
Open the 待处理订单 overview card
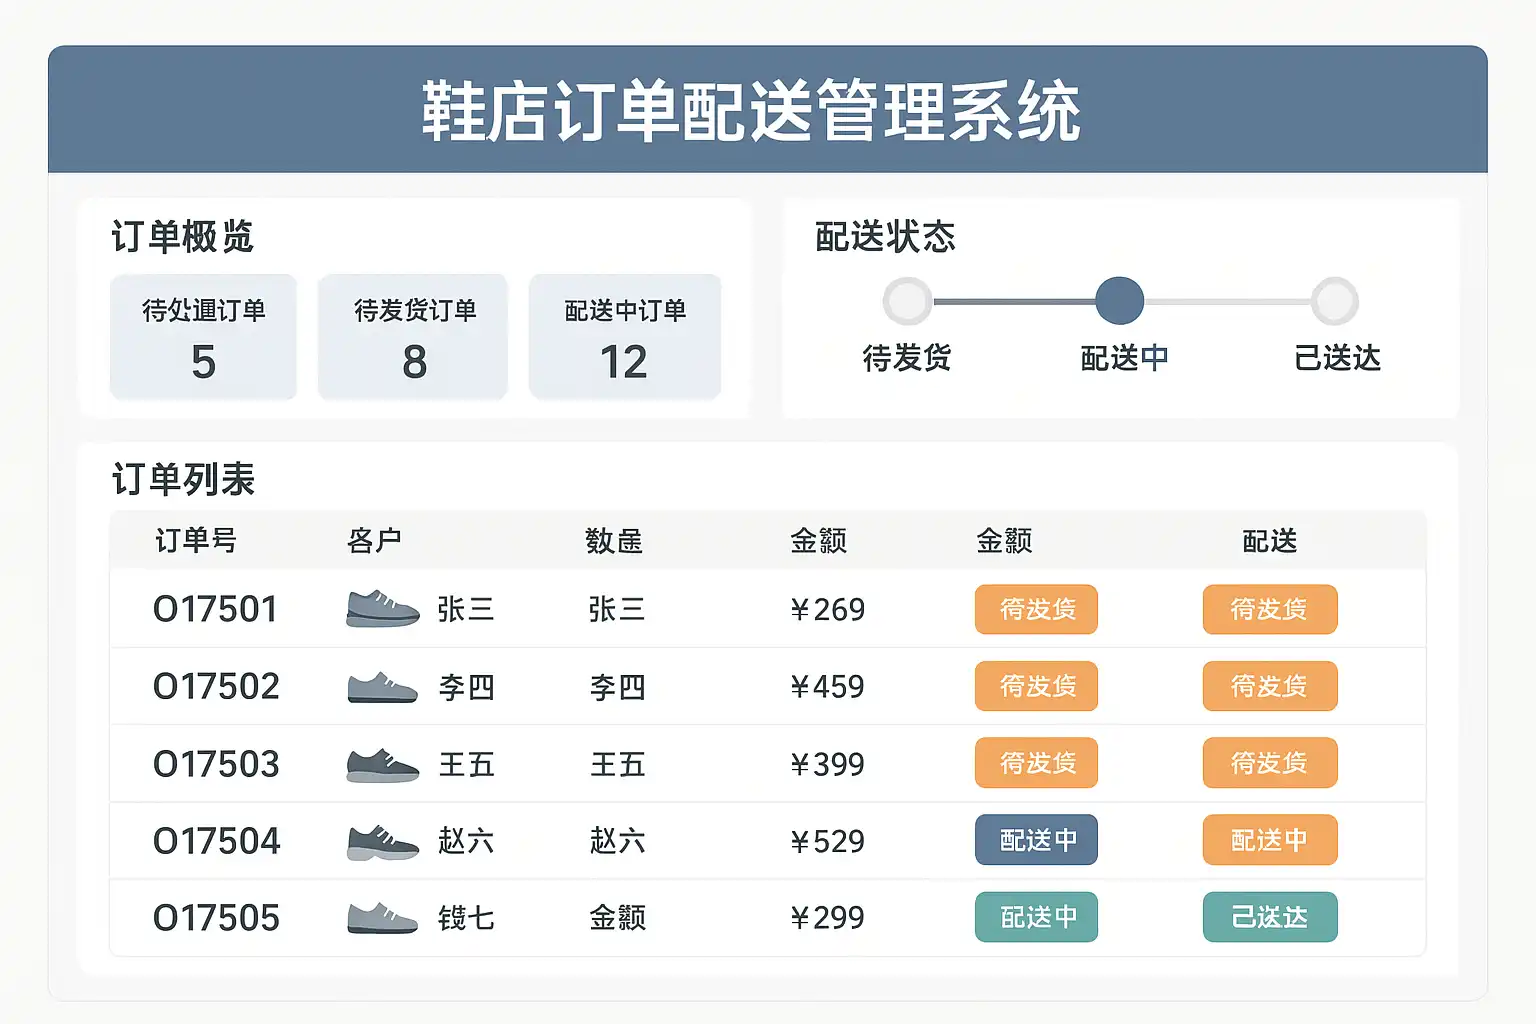203,337
